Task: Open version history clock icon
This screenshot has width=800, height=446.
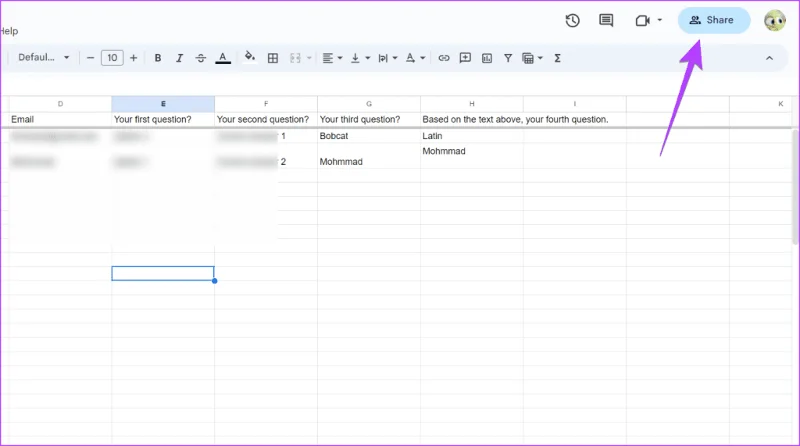Action: tap(572, 20)
